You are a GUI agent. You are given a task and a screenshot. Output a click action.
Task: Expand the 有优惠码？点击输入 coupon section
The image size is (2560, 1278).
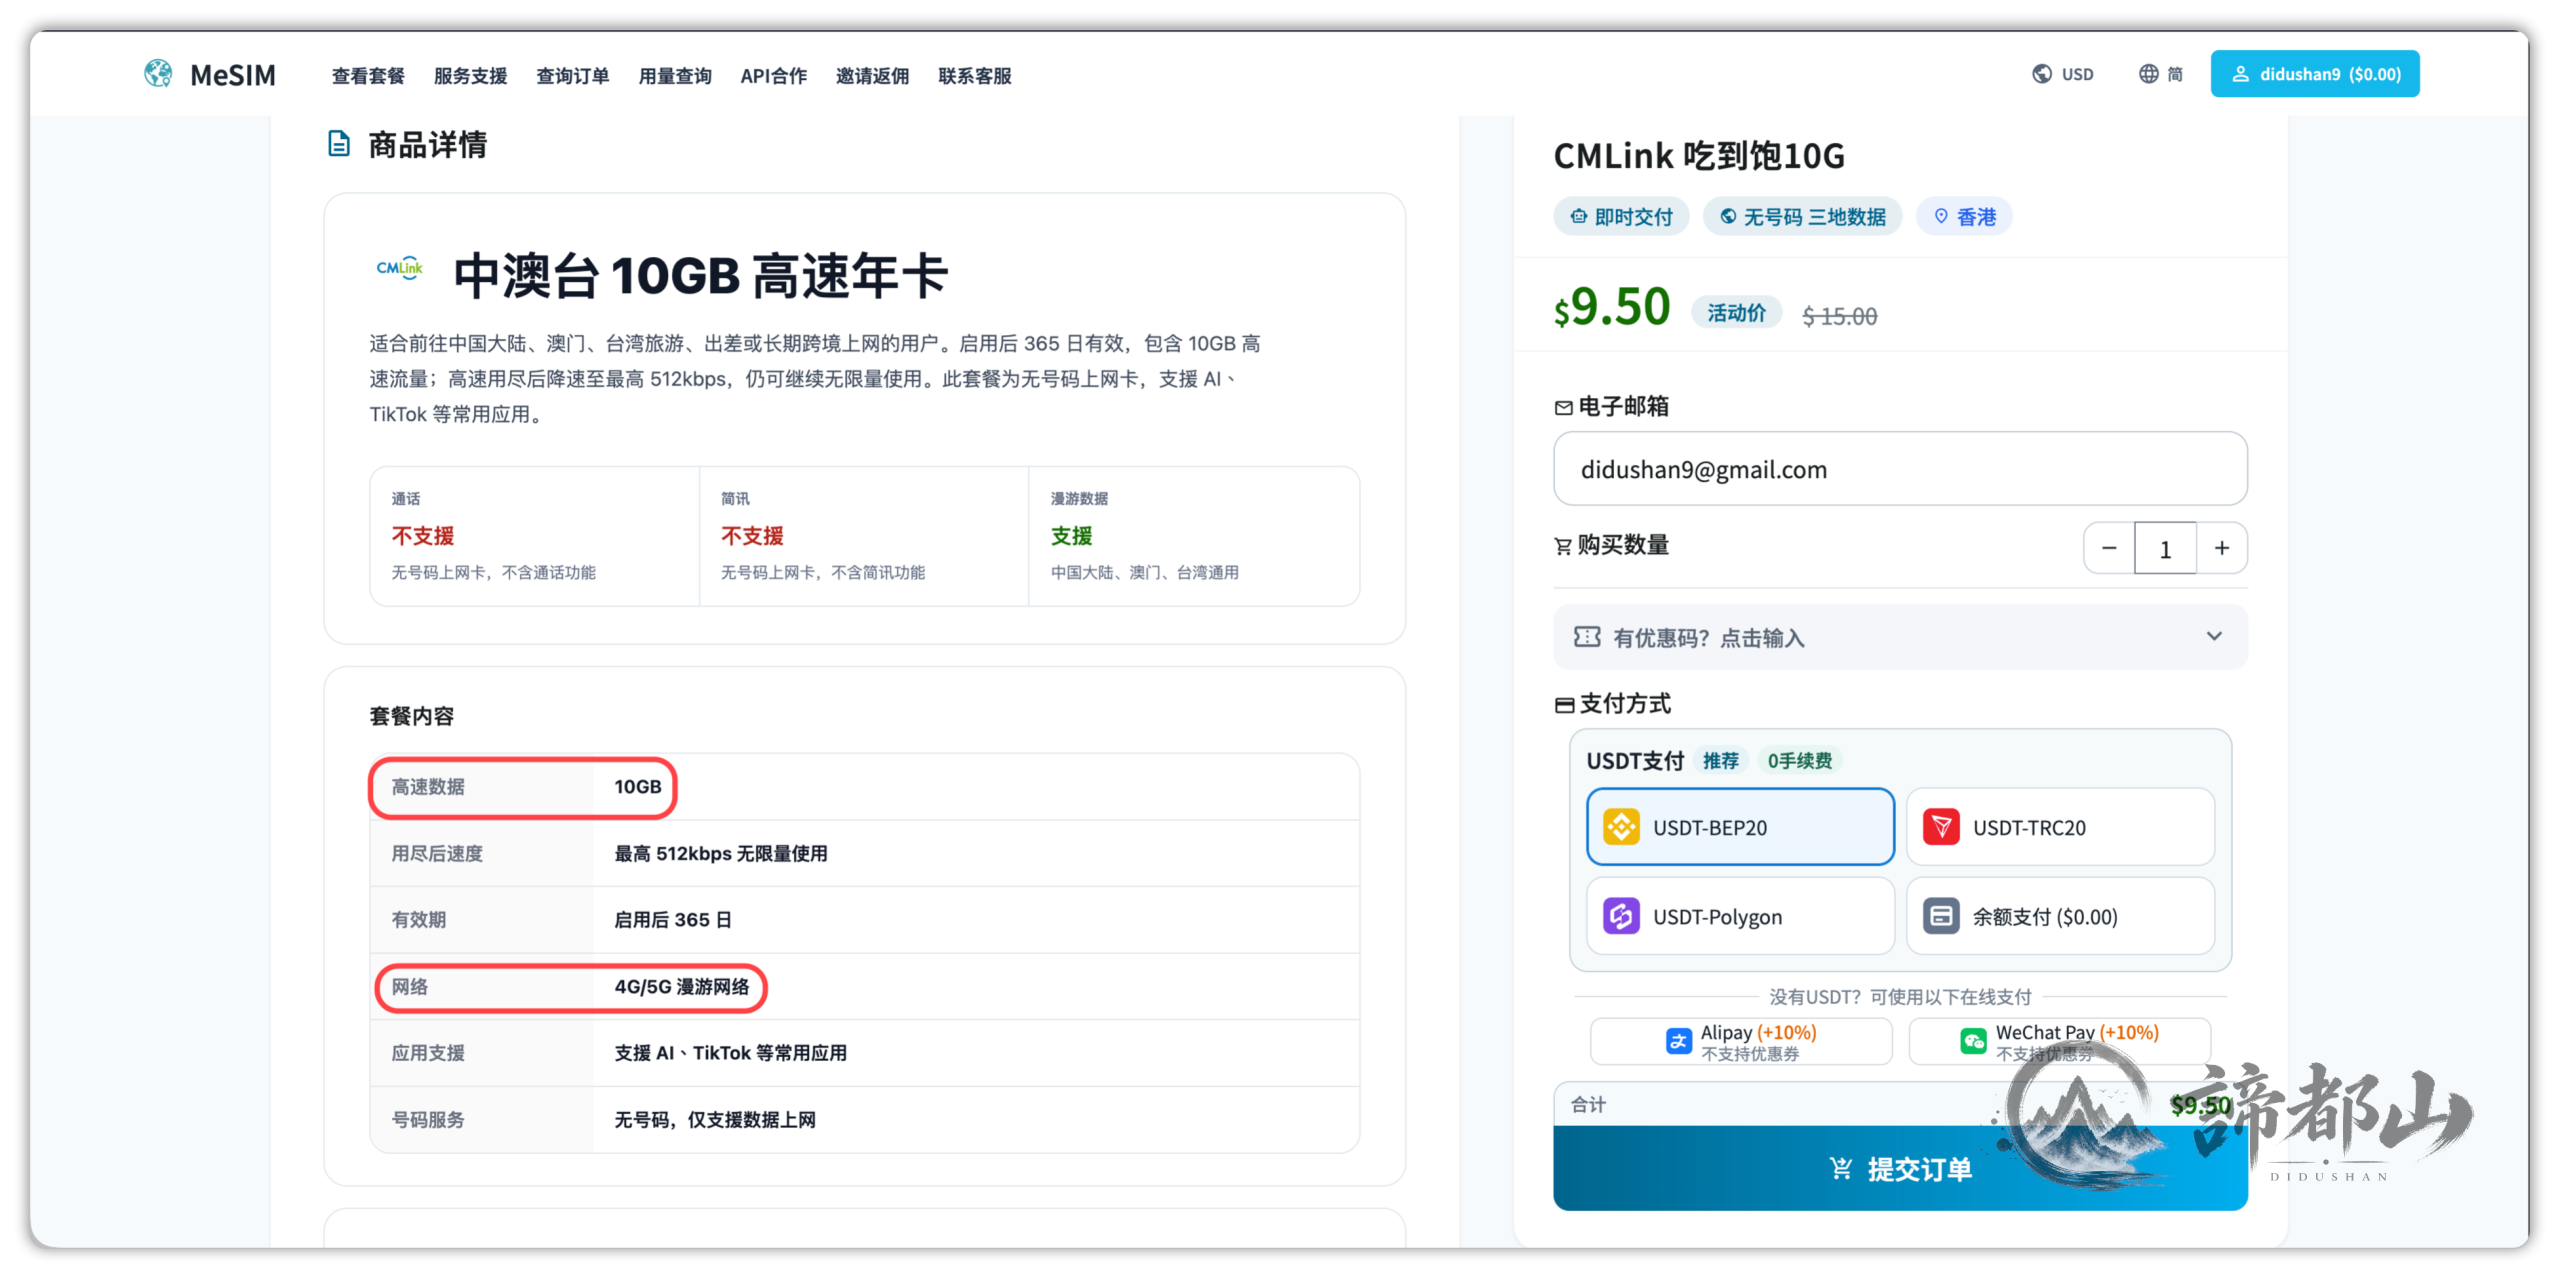(1900, 637)
